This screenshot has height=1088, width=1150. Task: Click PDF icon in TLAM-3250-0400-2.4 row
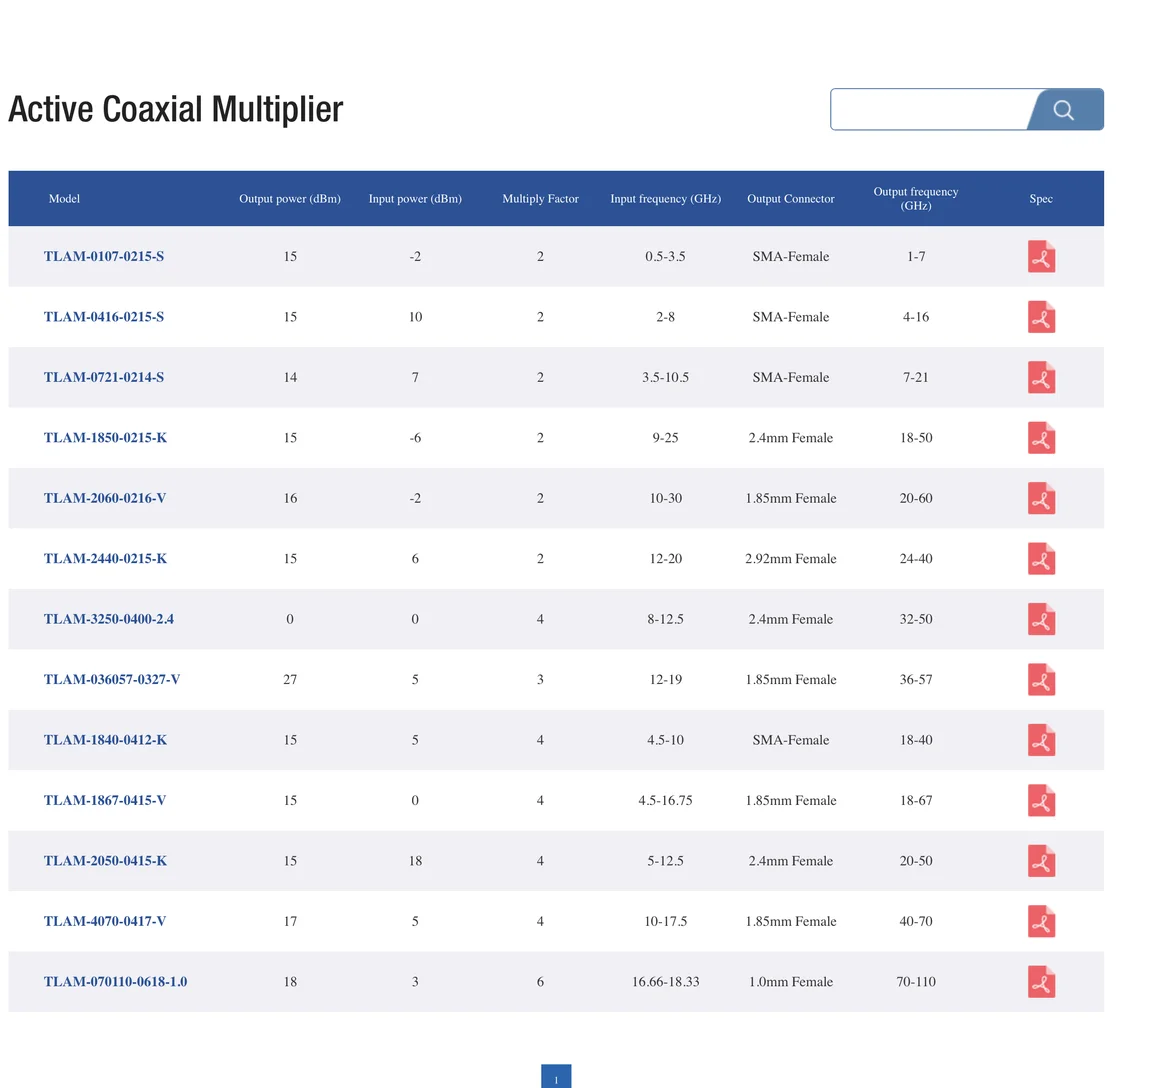coord(1041,620)
